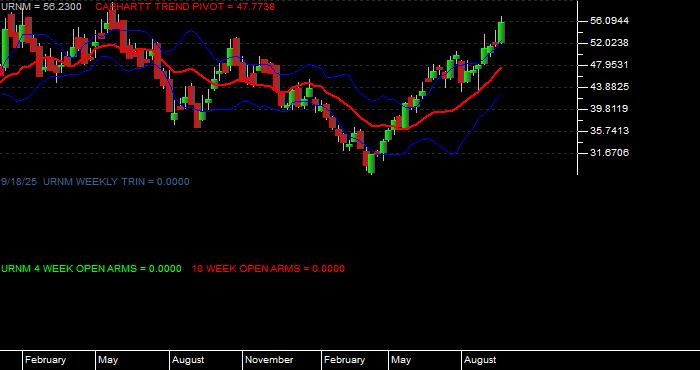Image resolution: width=700 pixels, height=370 pixels.
Task: Click the 56.0944 price axis value
Action: coord(609,21)
